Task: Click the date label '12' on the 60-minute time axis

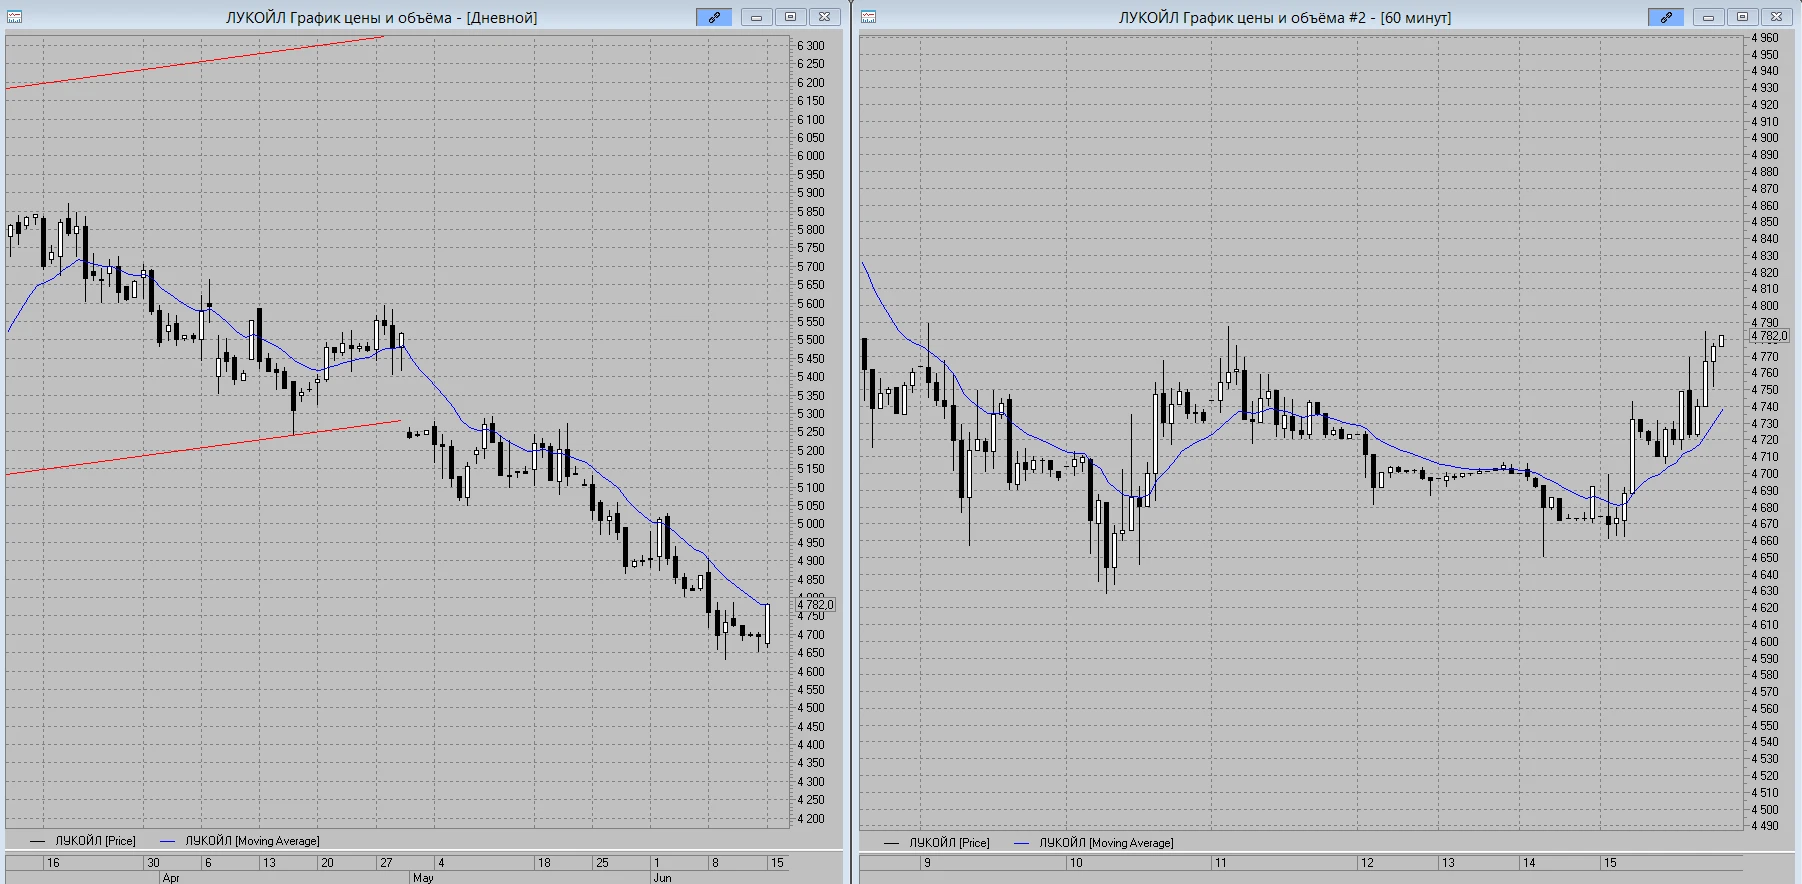Action: coord(1367,862)
